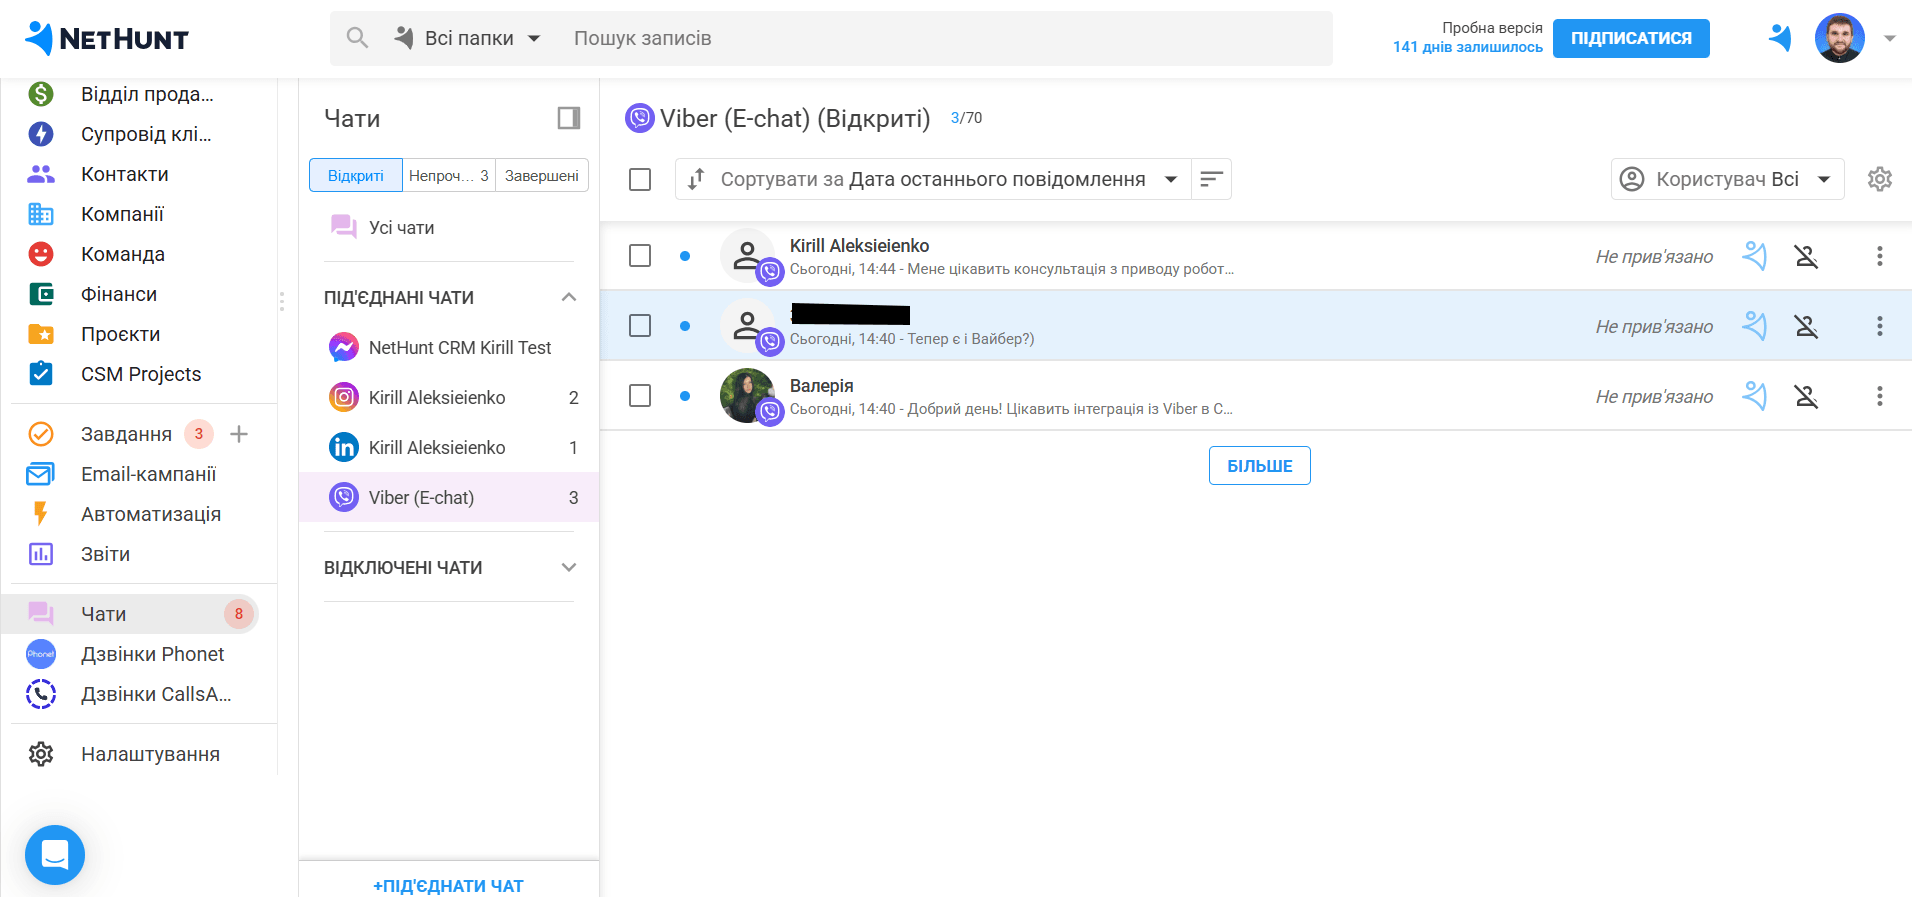1912x897 pixels.
Task: Open the Контакти folder icon
Action: point(41,174)
